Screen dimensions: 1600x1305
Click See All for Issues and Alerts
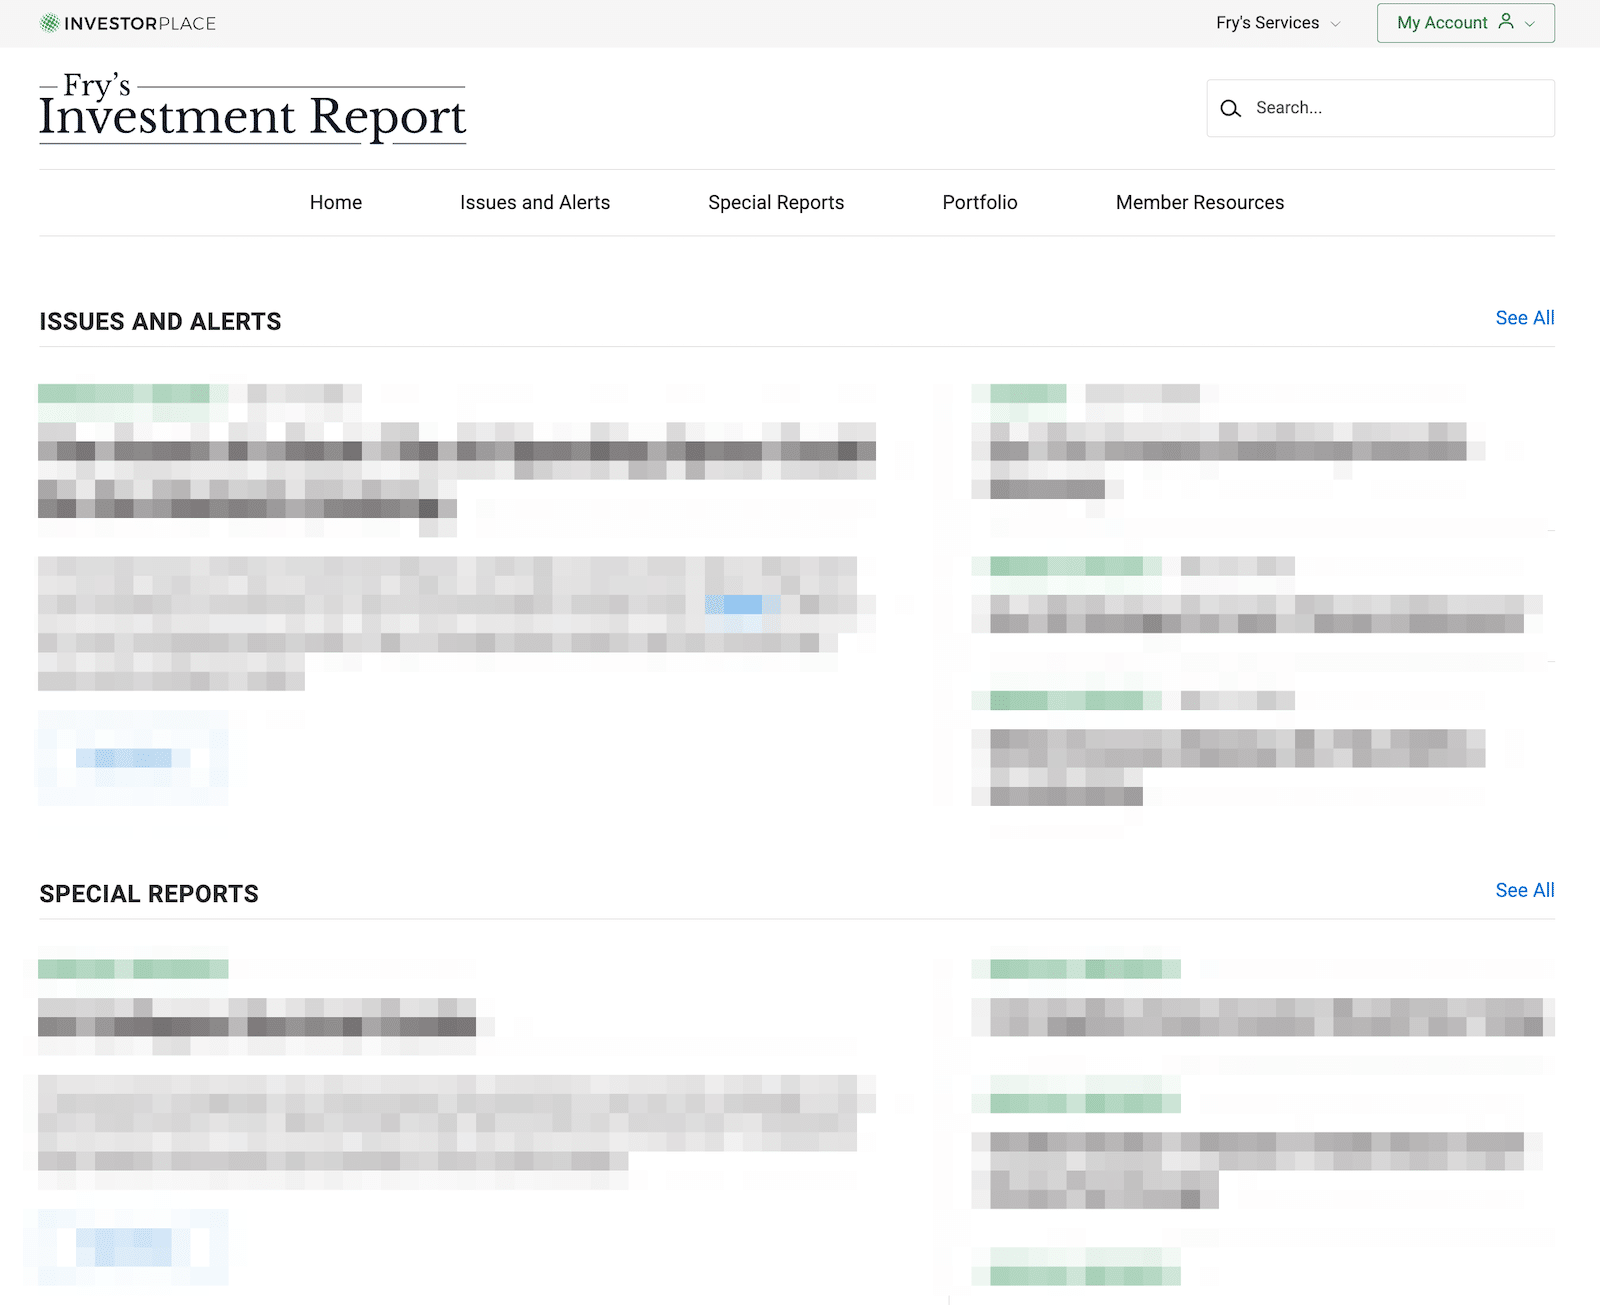coord(1524,318)
